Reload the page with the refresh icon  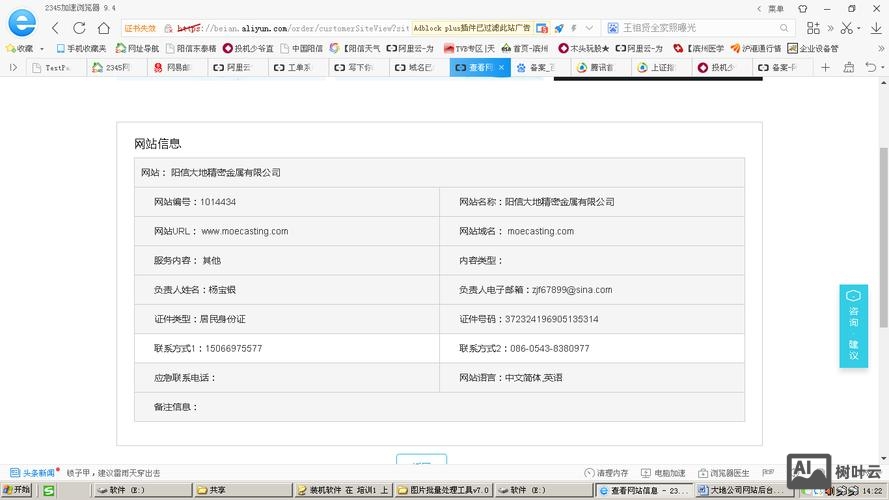(x=79, y=28)
